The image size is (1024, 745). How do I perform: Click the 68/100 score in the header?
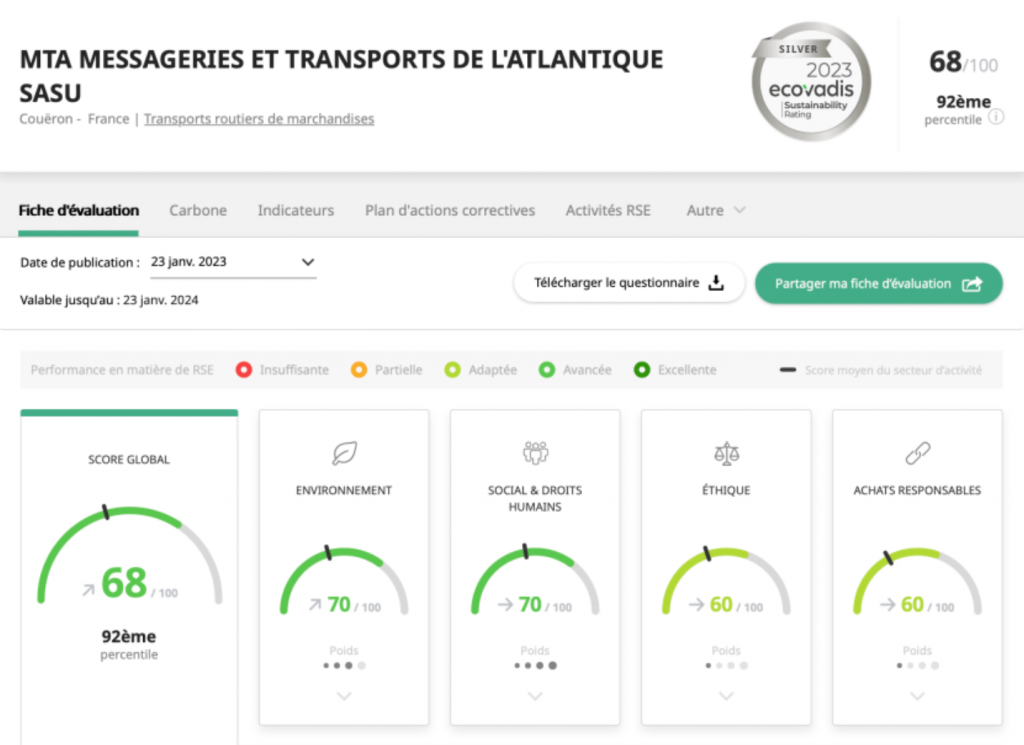click(x=963, y=63)
